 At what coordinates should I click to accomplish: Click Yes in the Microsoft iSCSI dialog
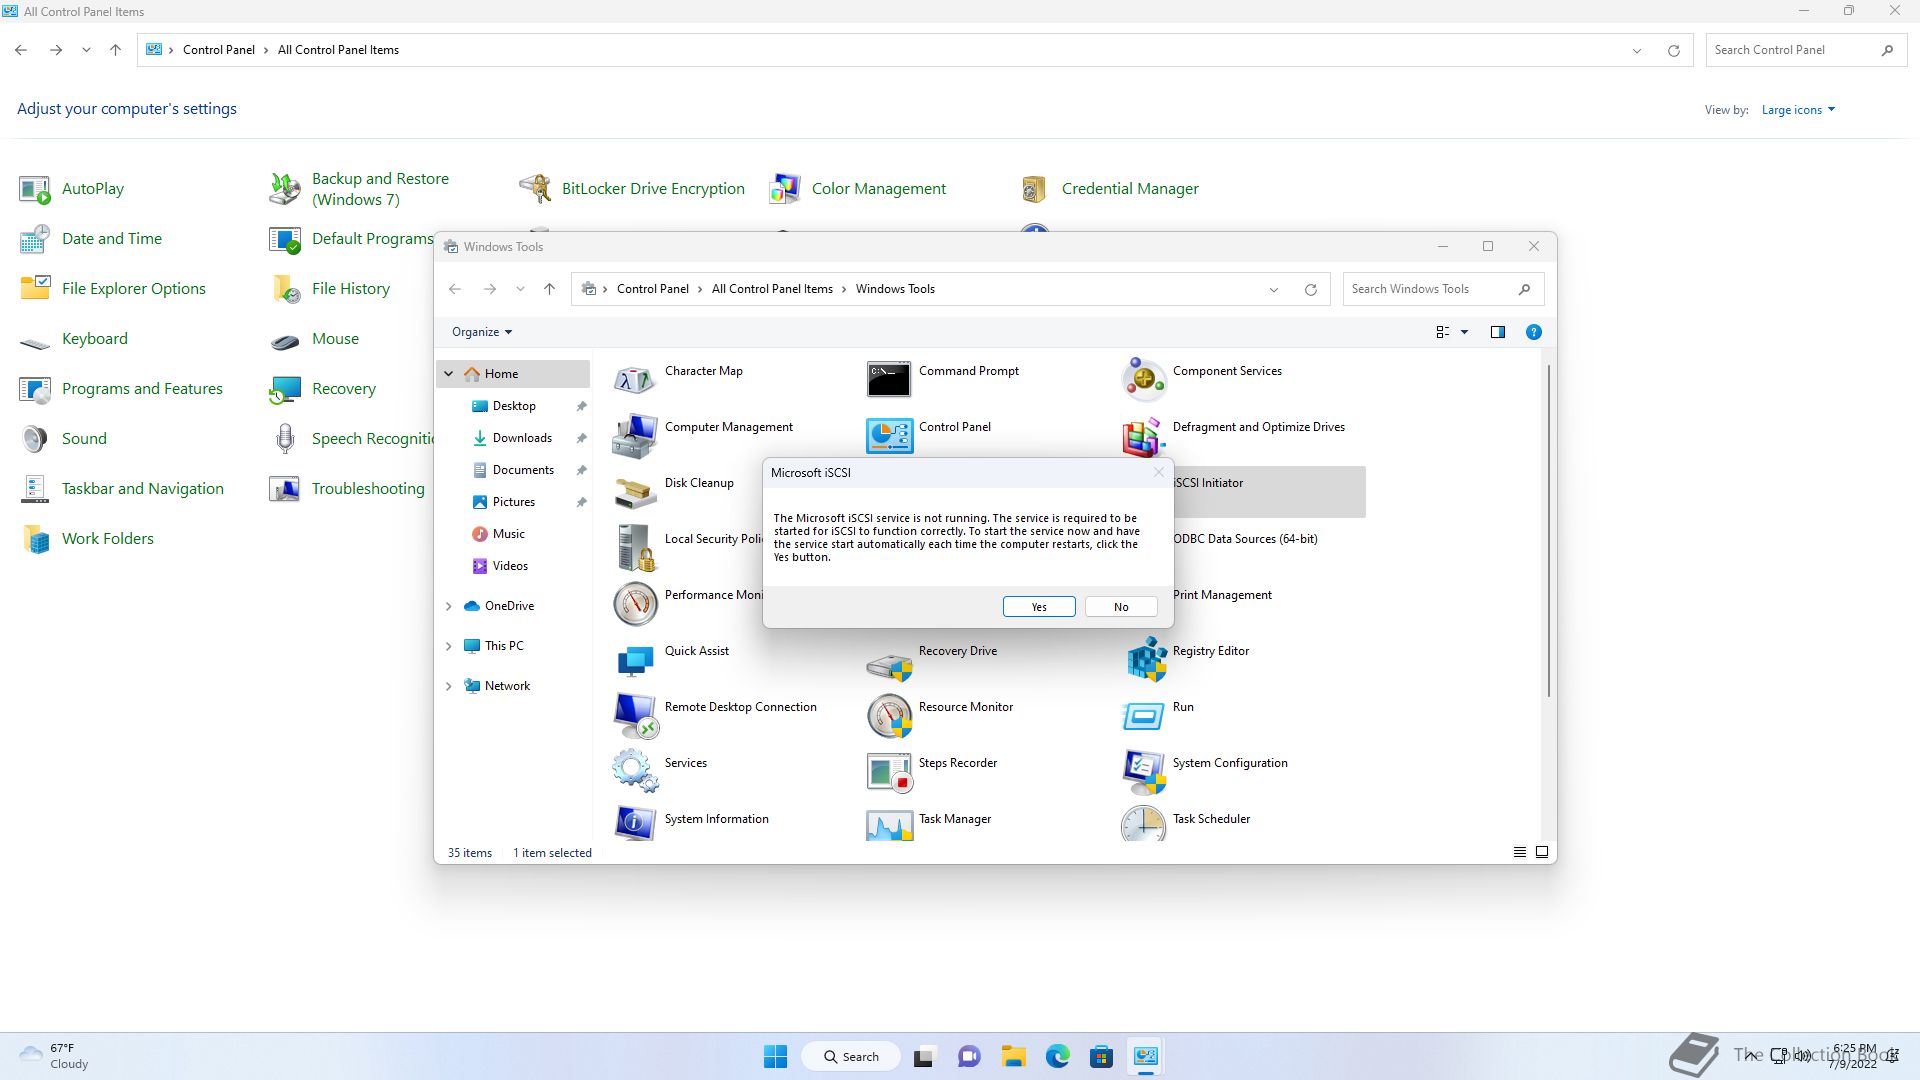[1039, 607]
